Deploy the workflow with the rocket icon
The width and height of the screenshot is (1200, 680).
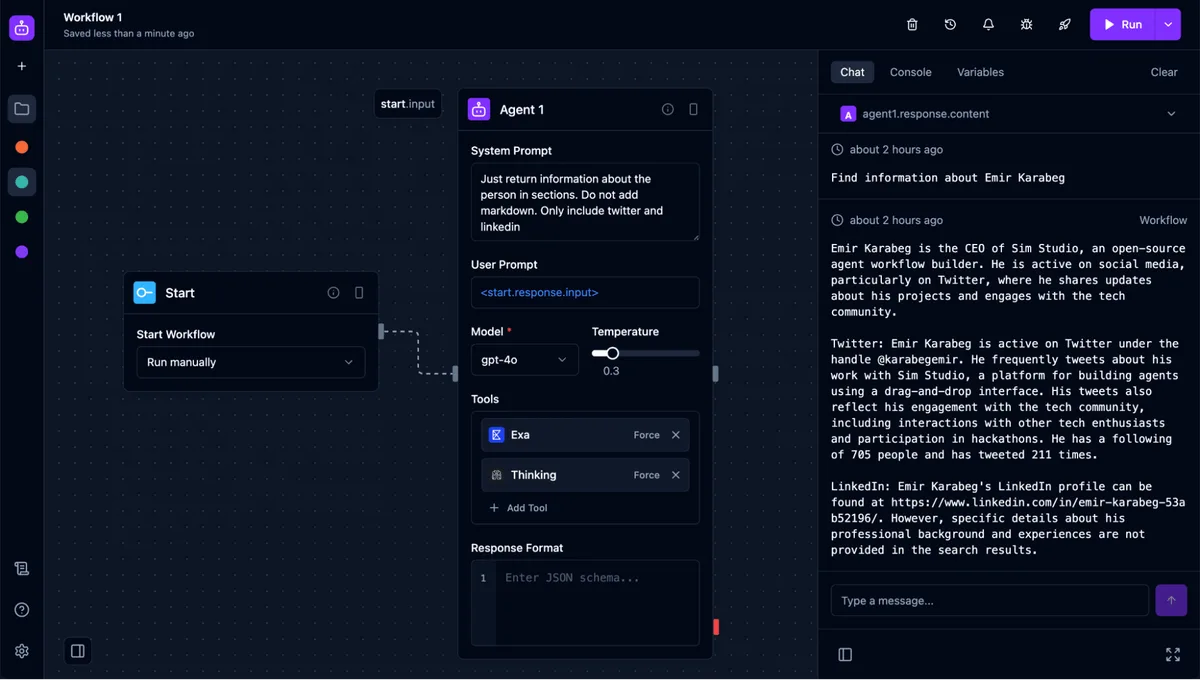1064,24
